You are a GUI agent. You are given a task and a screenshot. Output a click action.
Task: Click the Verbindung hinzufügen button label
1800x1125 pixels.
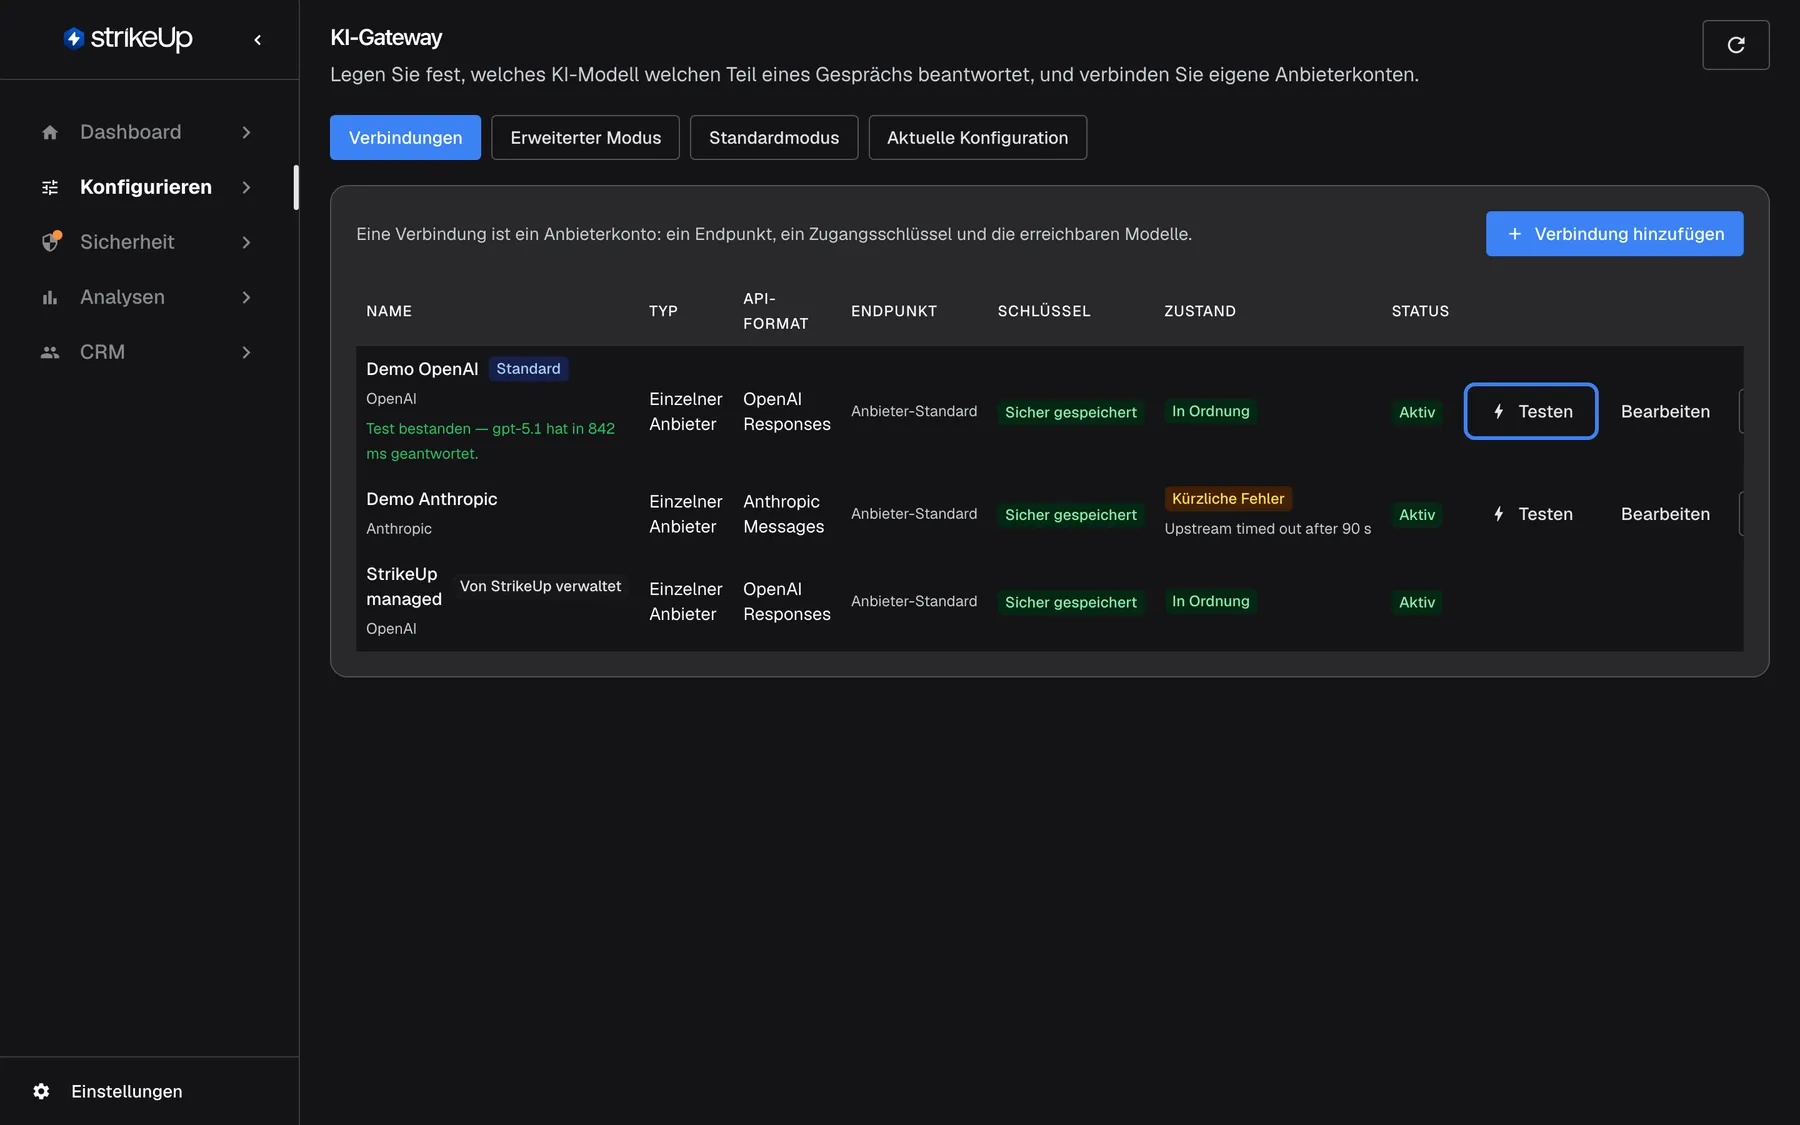click(x=1629, y=234)
